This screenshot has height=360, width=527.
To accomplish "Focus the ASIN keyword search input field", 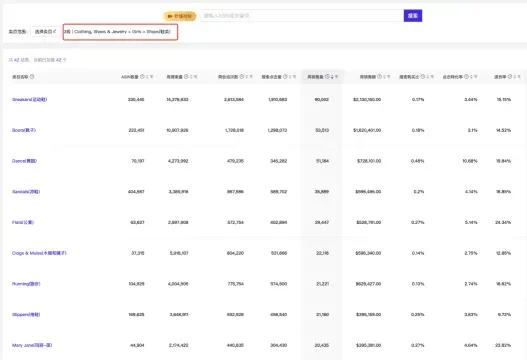I will click(x=302, y=15).
